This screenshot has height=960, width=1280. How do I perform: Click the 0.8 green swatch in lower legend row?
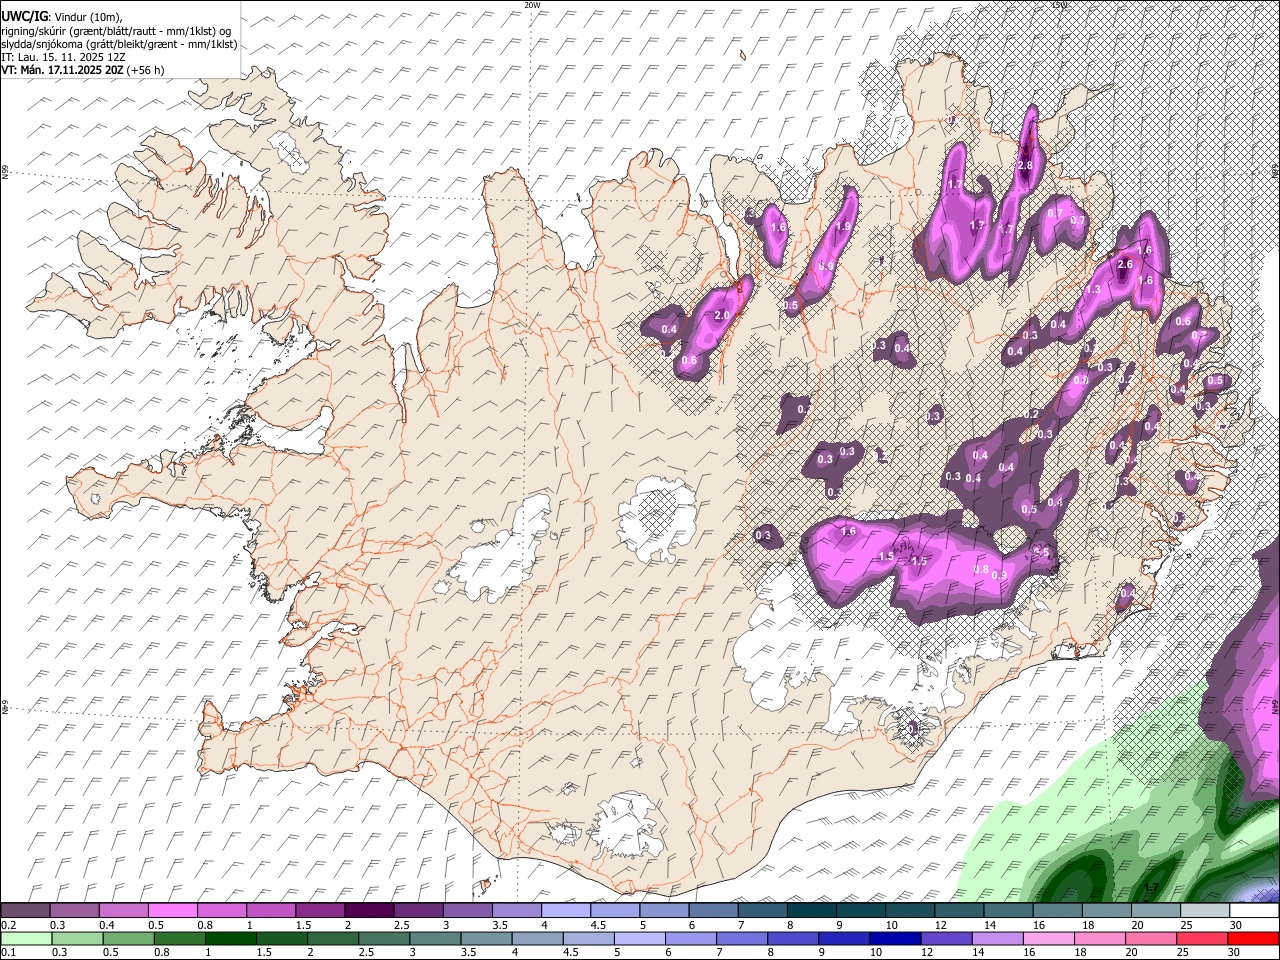point(179,938)
